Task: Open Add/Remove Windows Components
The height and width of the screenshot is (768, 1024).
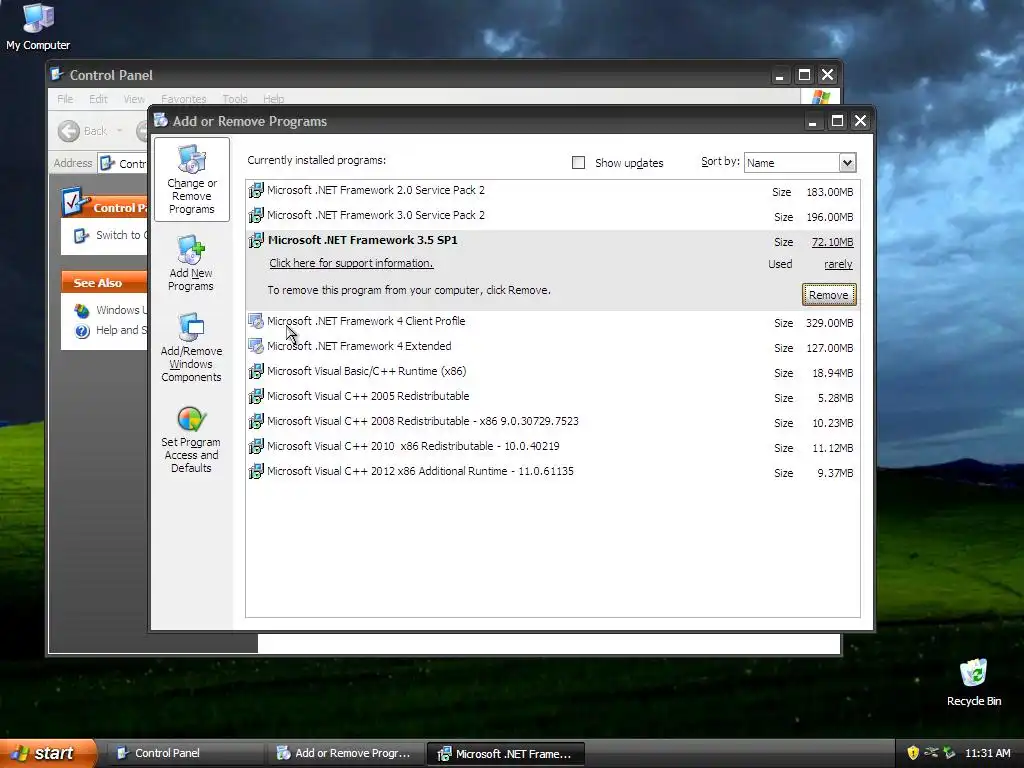Action: click(191, 347)
